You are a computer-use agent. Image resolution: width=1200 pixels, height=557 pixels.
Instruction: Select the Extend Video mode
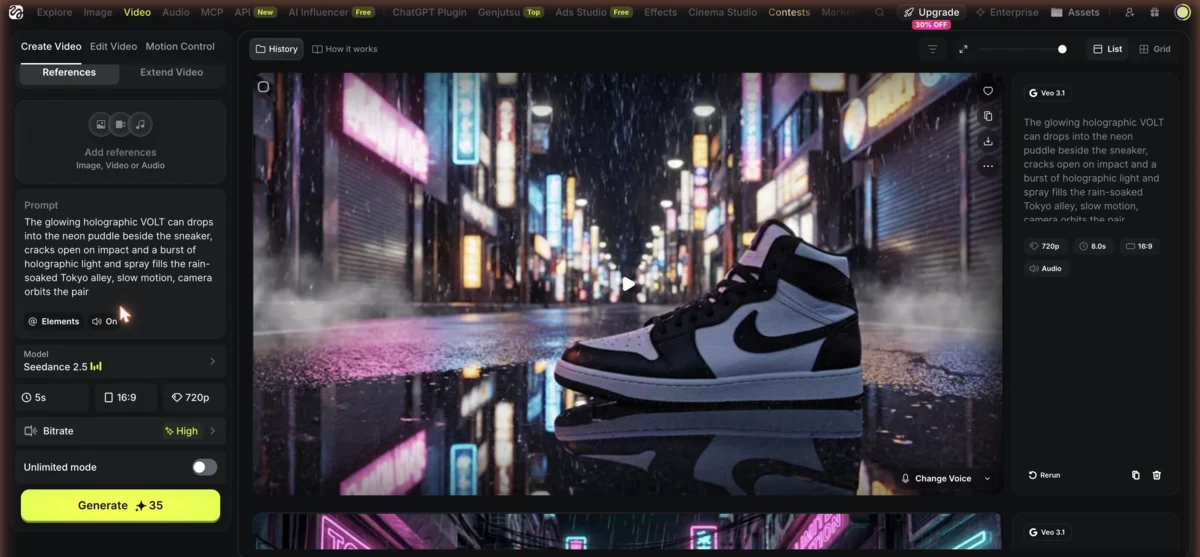point(171,72)
